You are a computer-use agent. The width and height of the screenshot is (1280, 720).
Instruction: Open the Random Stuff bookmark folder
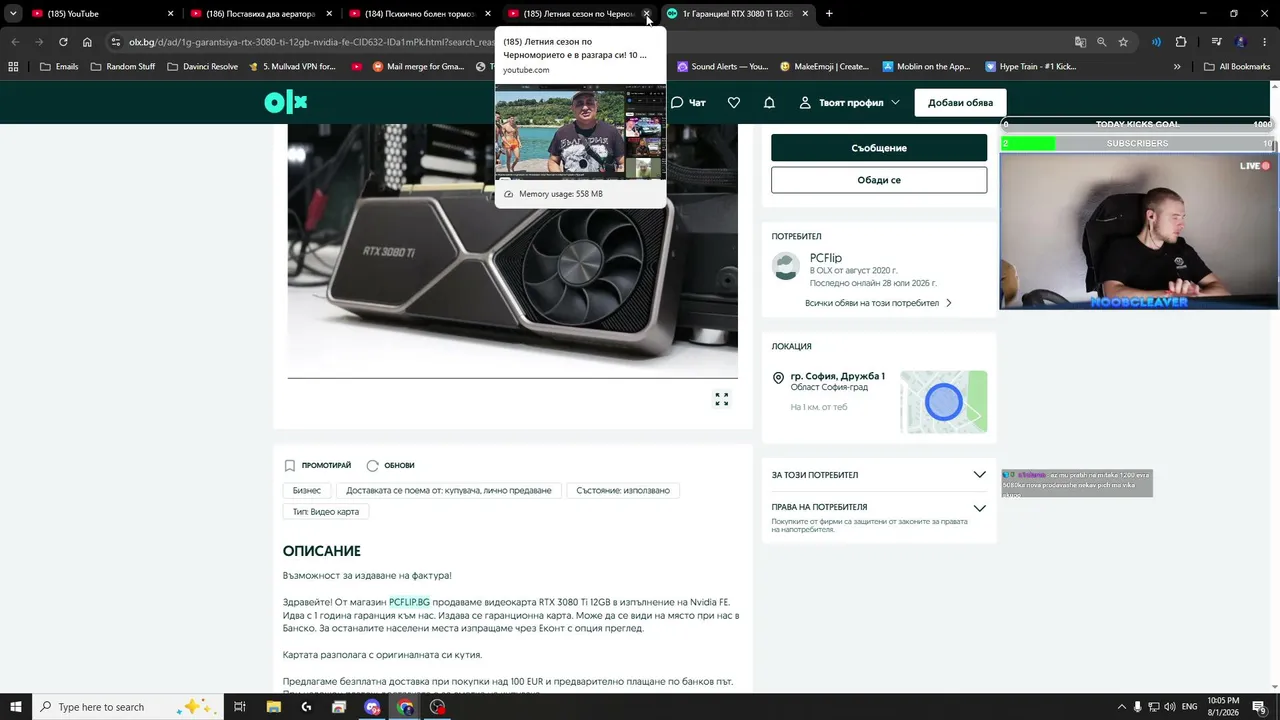(123, 67)
